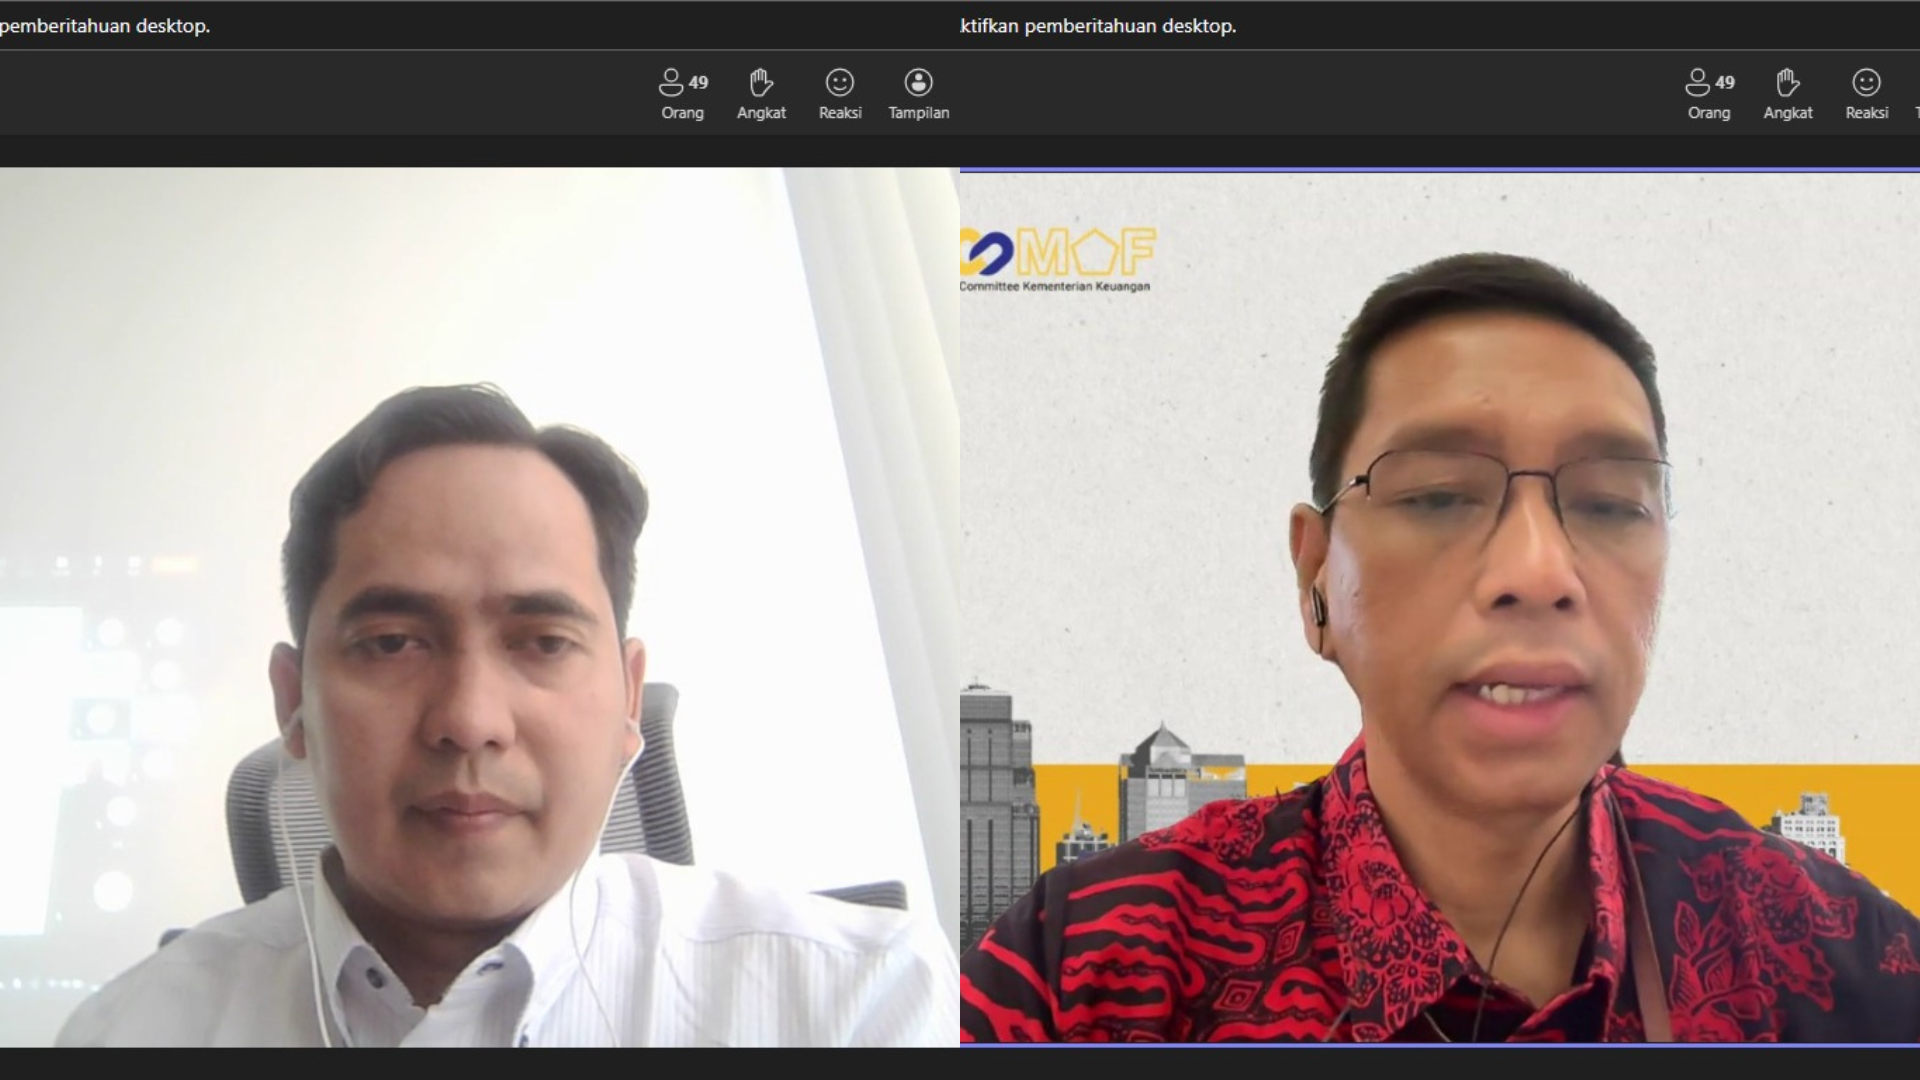The image size is (1920, 1080).
Task: Open Reaksi reactions in right Teams window
Action: (x=1867, y=94)
